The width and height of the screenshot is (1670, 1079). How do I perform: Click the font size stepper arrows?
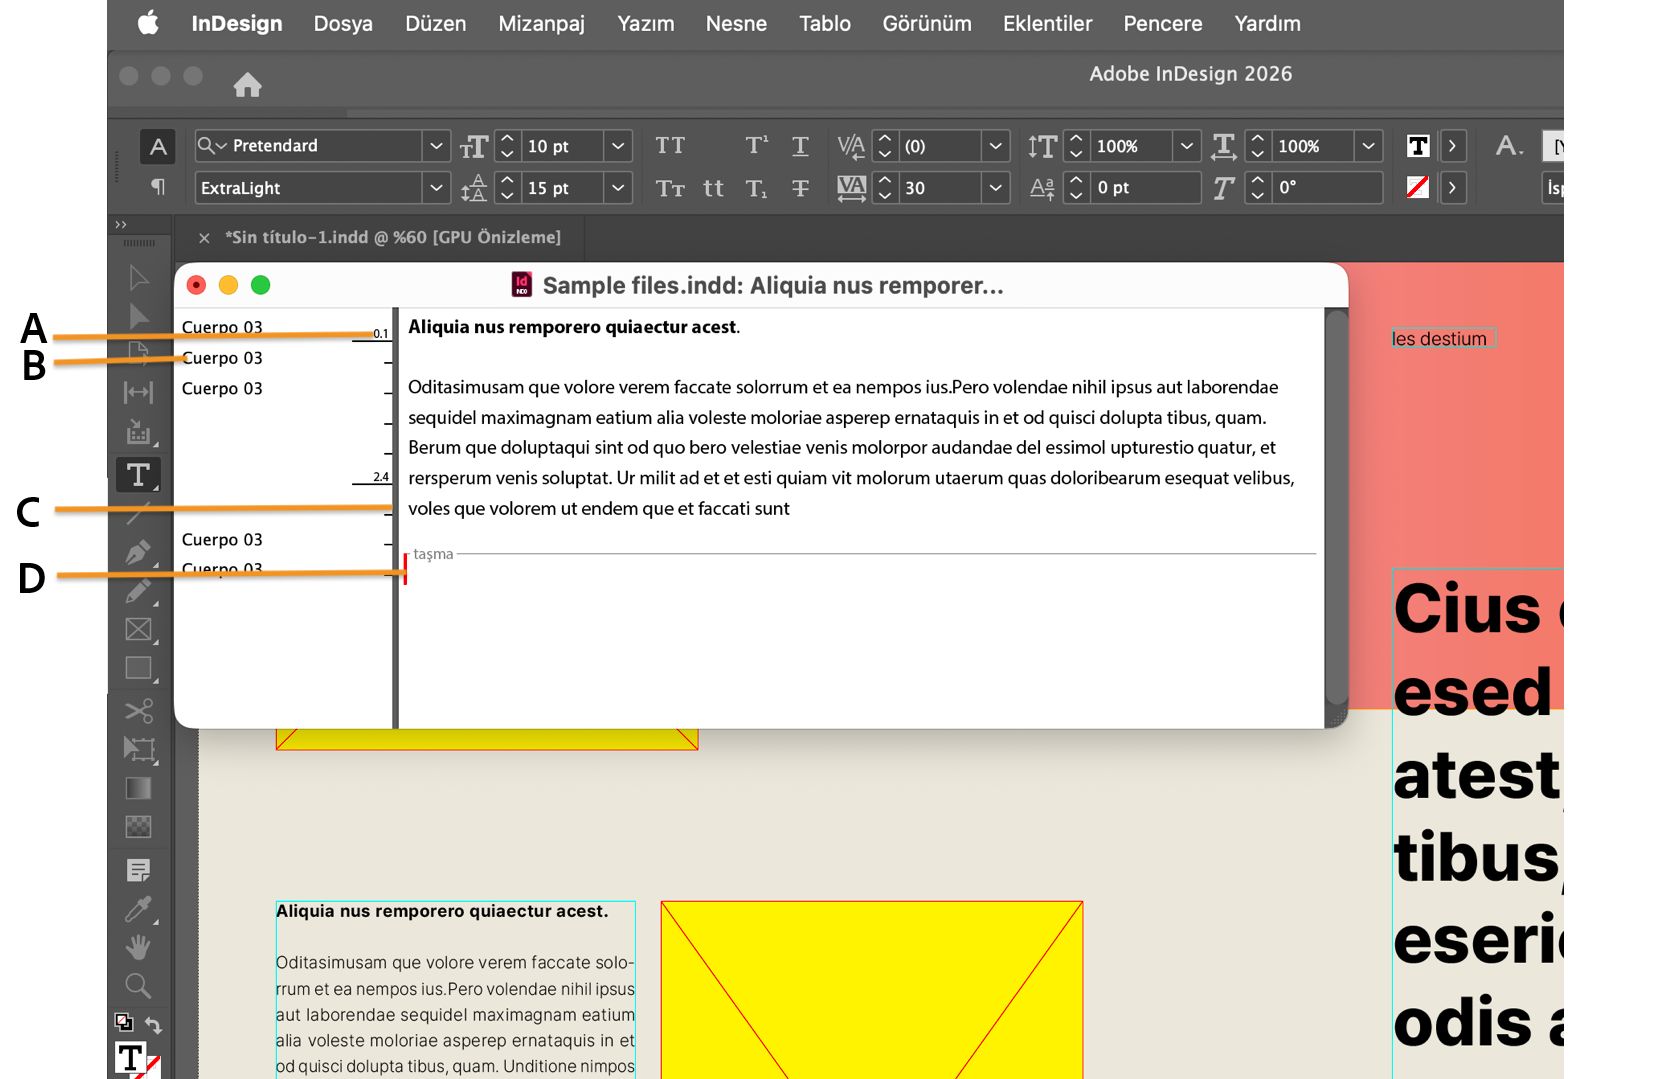pyautogui.click(x=507, y=146)
